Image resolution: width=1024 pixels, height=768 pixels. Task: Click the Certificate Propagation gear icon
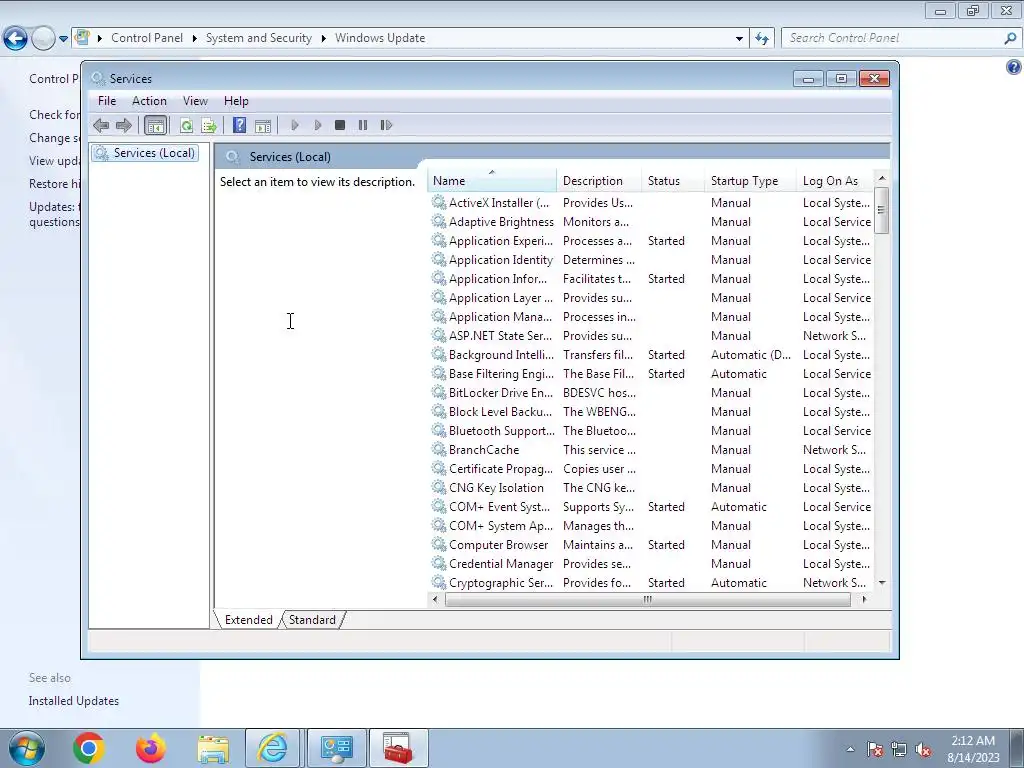(439, 468)
